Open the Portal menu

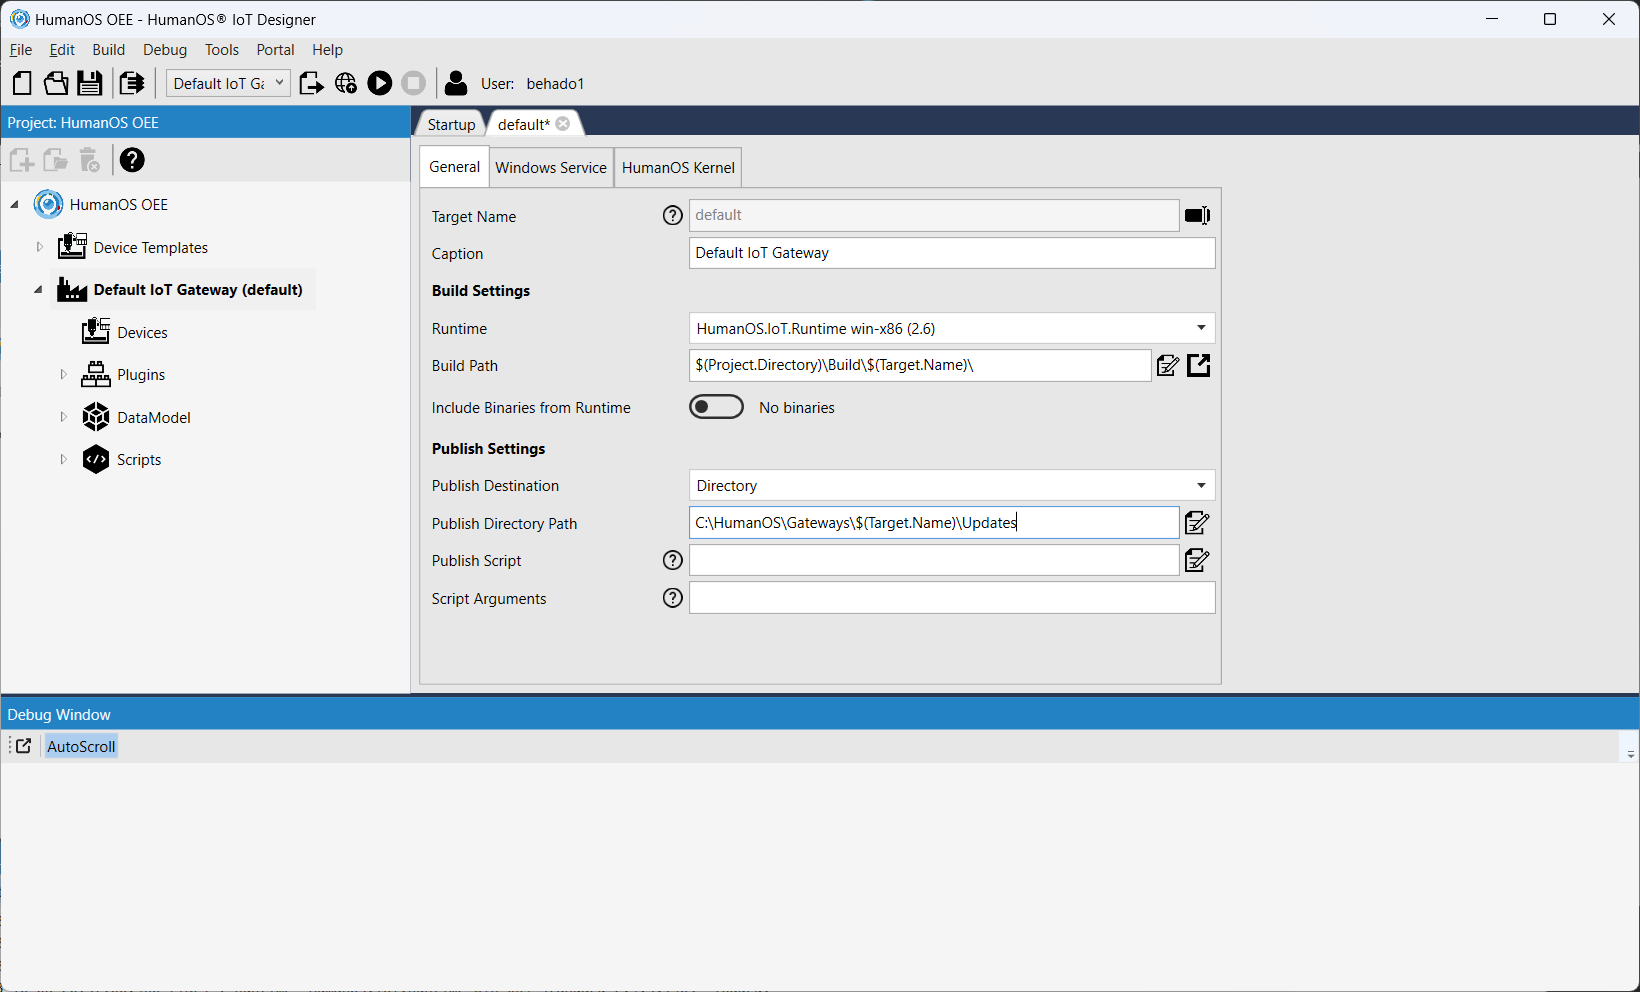tap(275, 50)
